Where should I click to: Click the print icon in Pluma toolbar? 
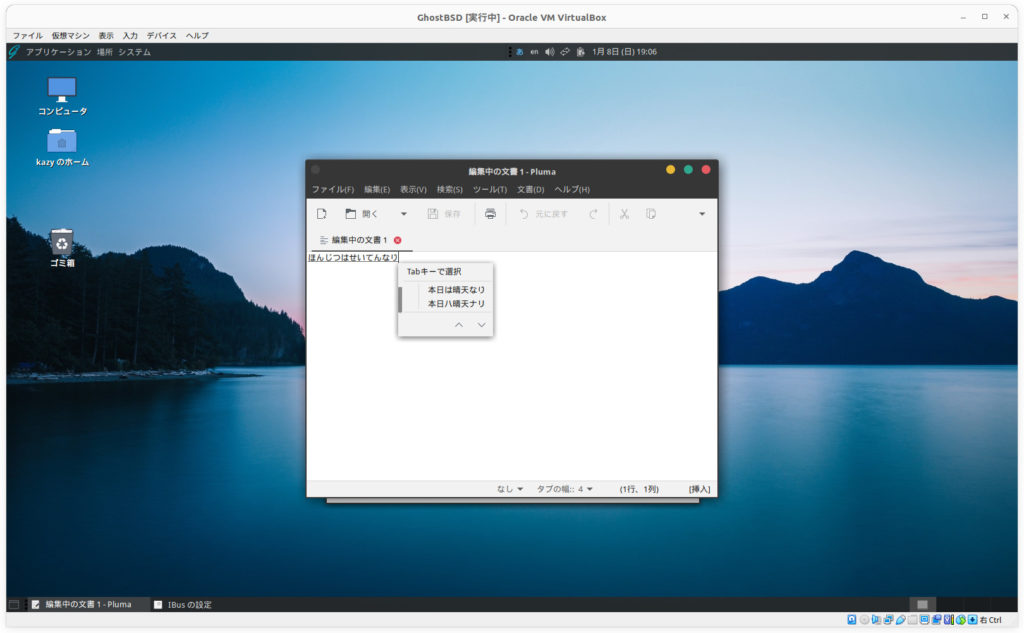click(x=490, y=214)
